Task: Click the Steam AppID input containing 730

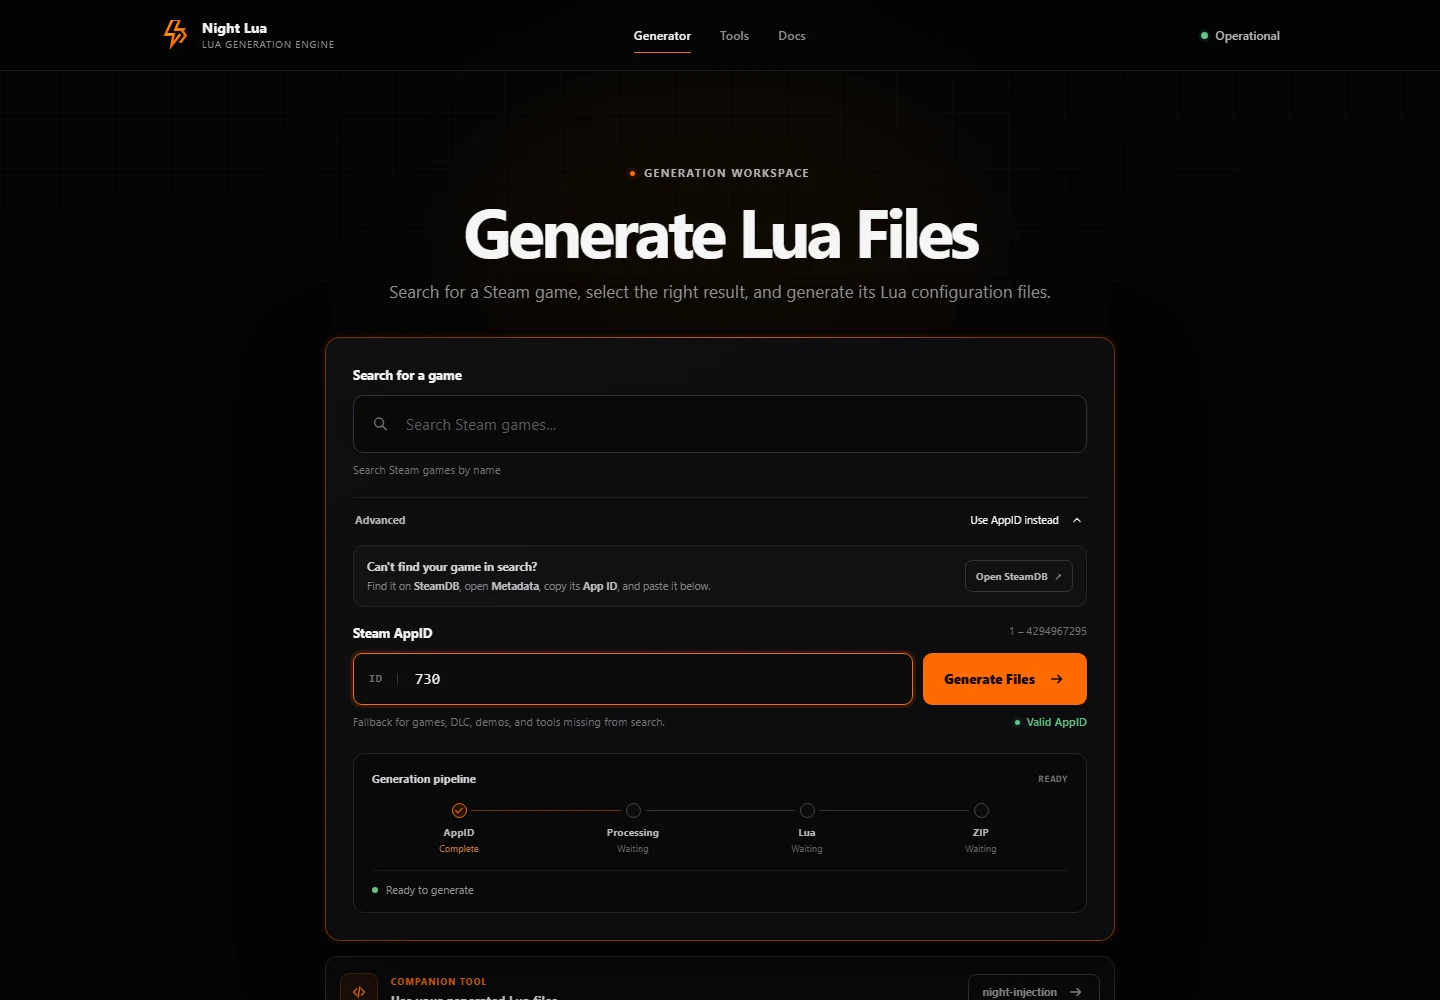Action: tap(633, 679)
